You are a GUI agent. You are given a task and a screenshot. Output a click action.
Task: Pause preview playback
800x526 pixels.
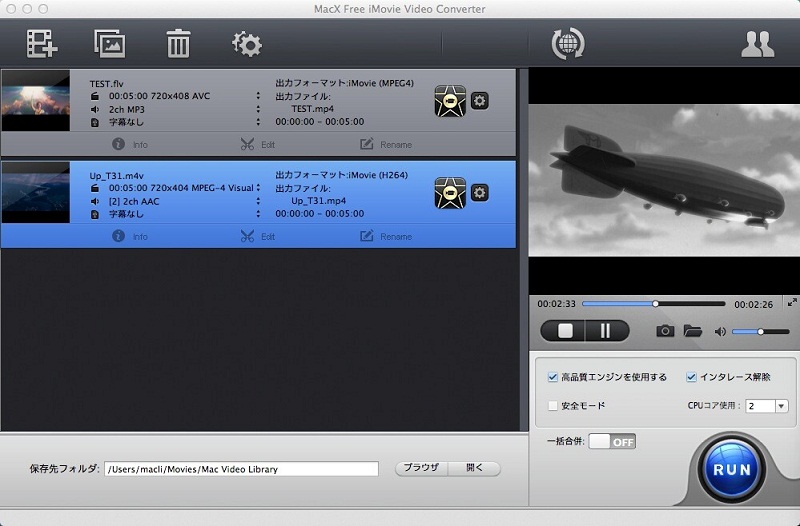point(607,331)
